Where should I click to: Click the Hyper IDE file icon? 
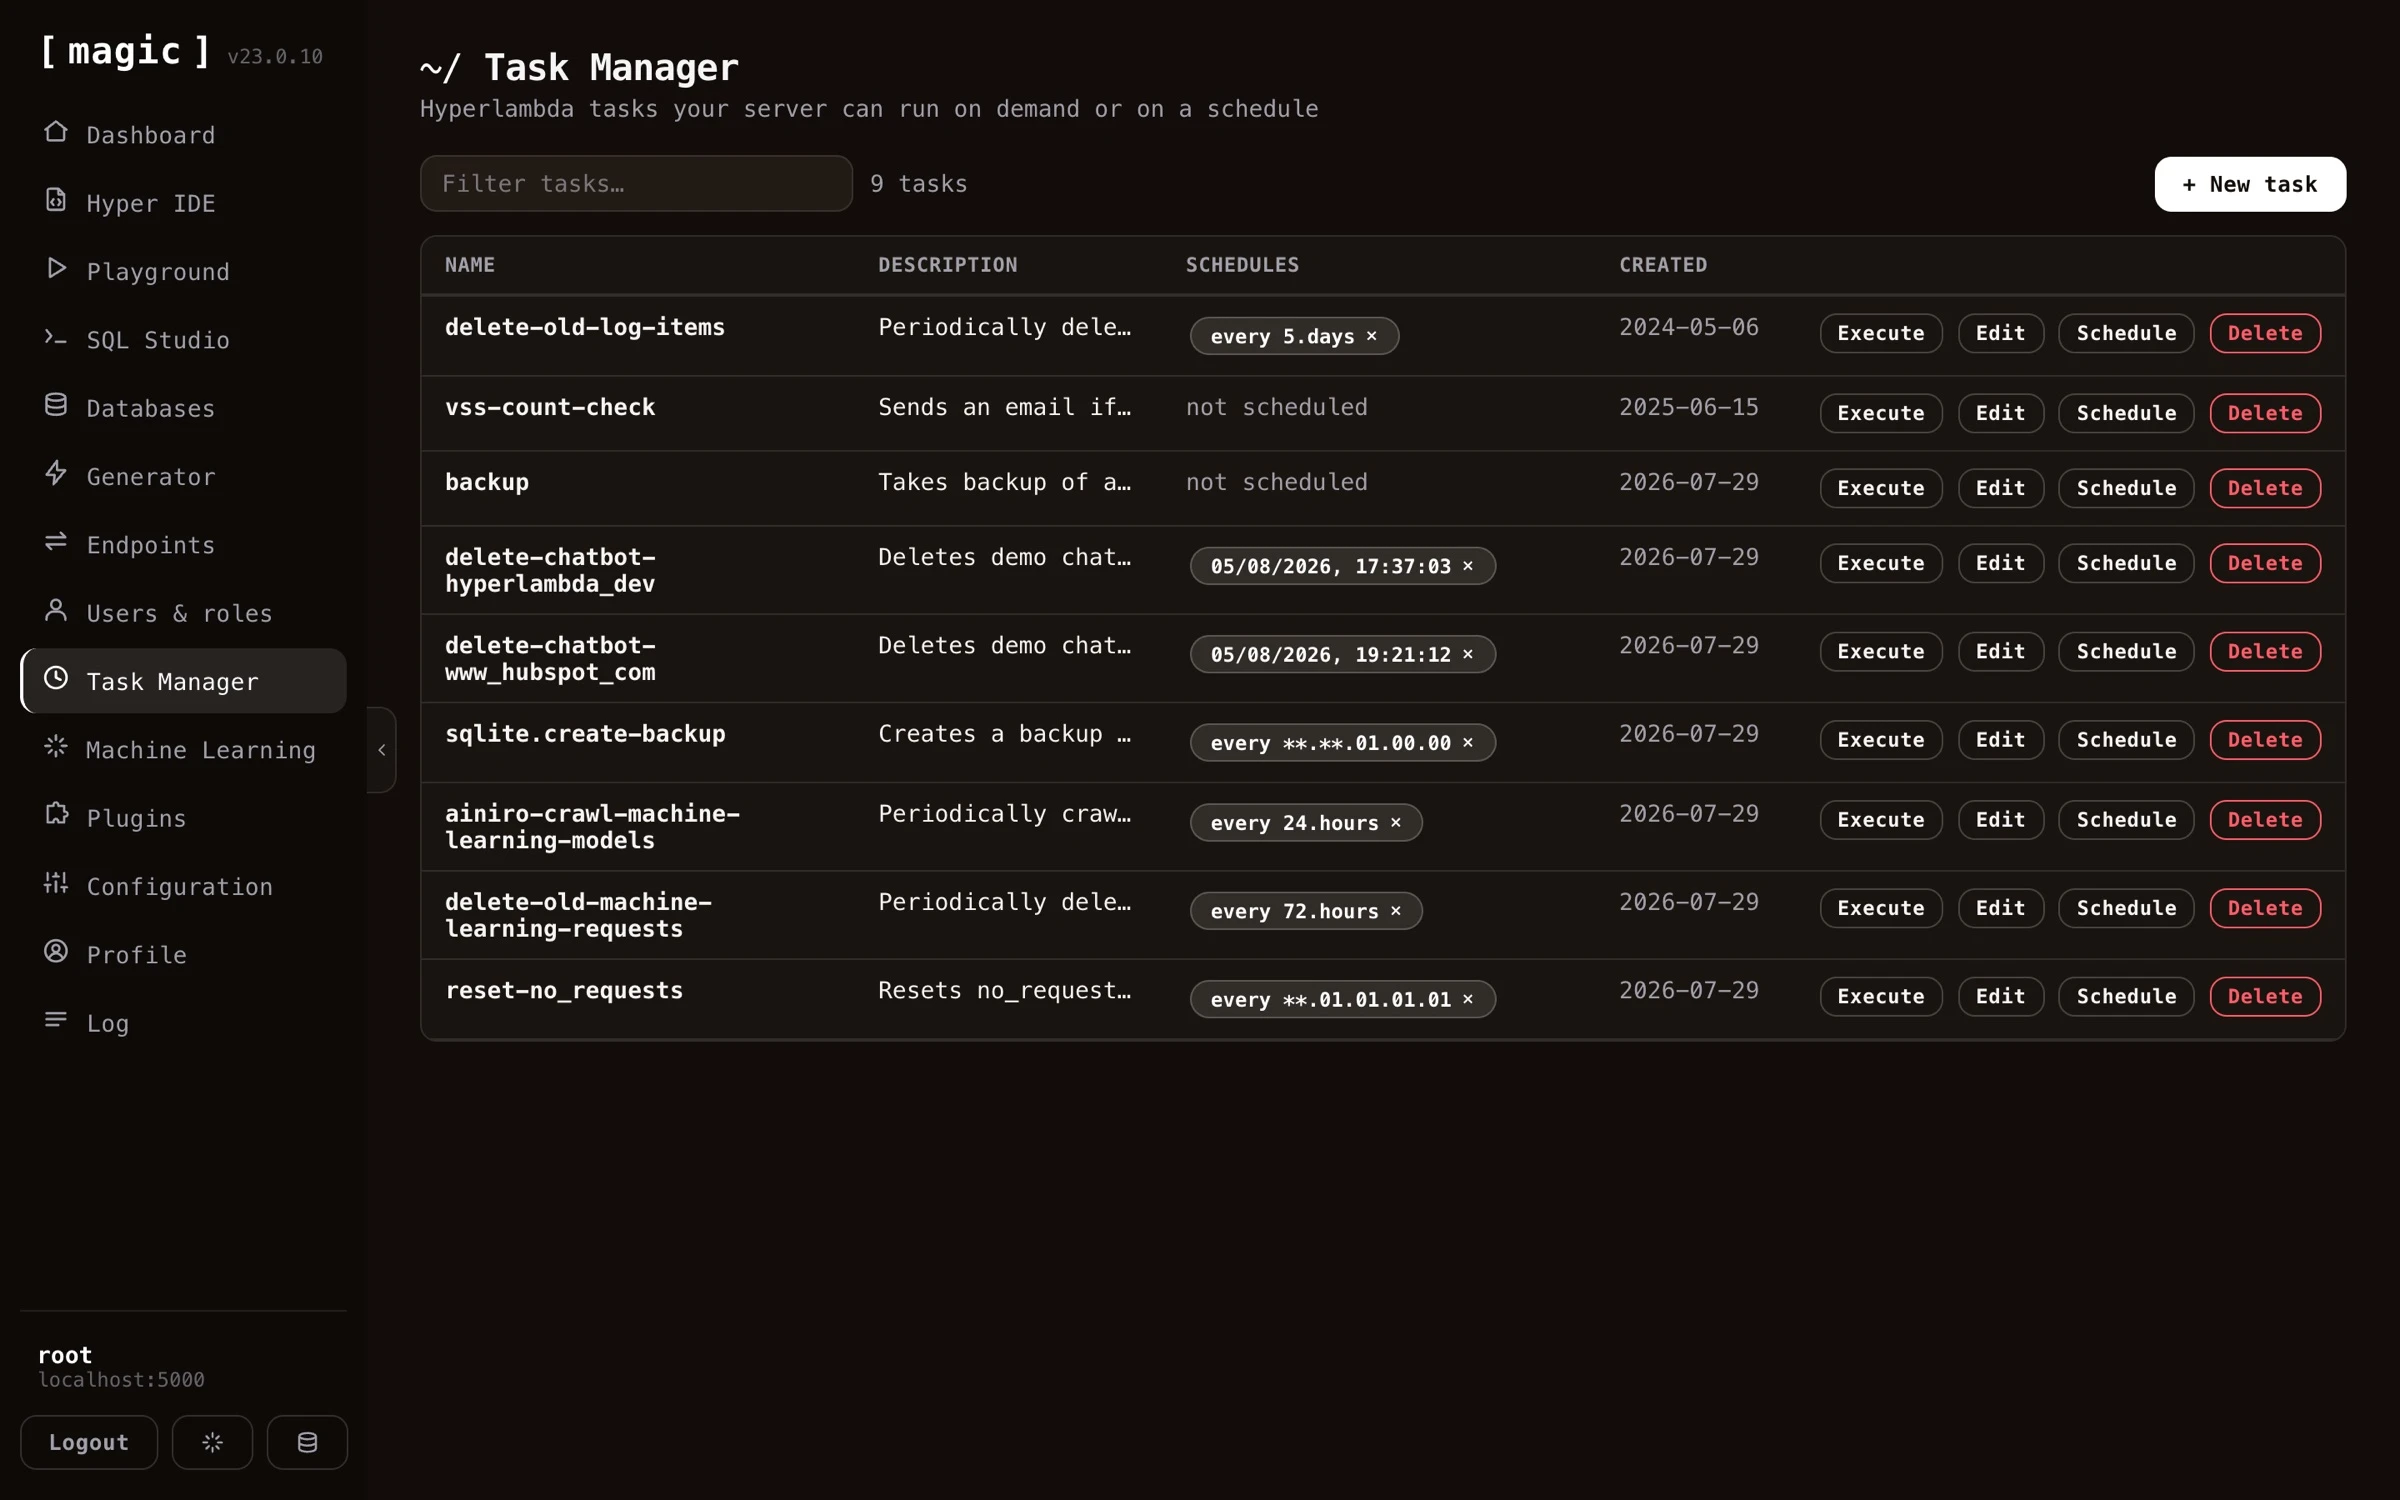[56, 200]
